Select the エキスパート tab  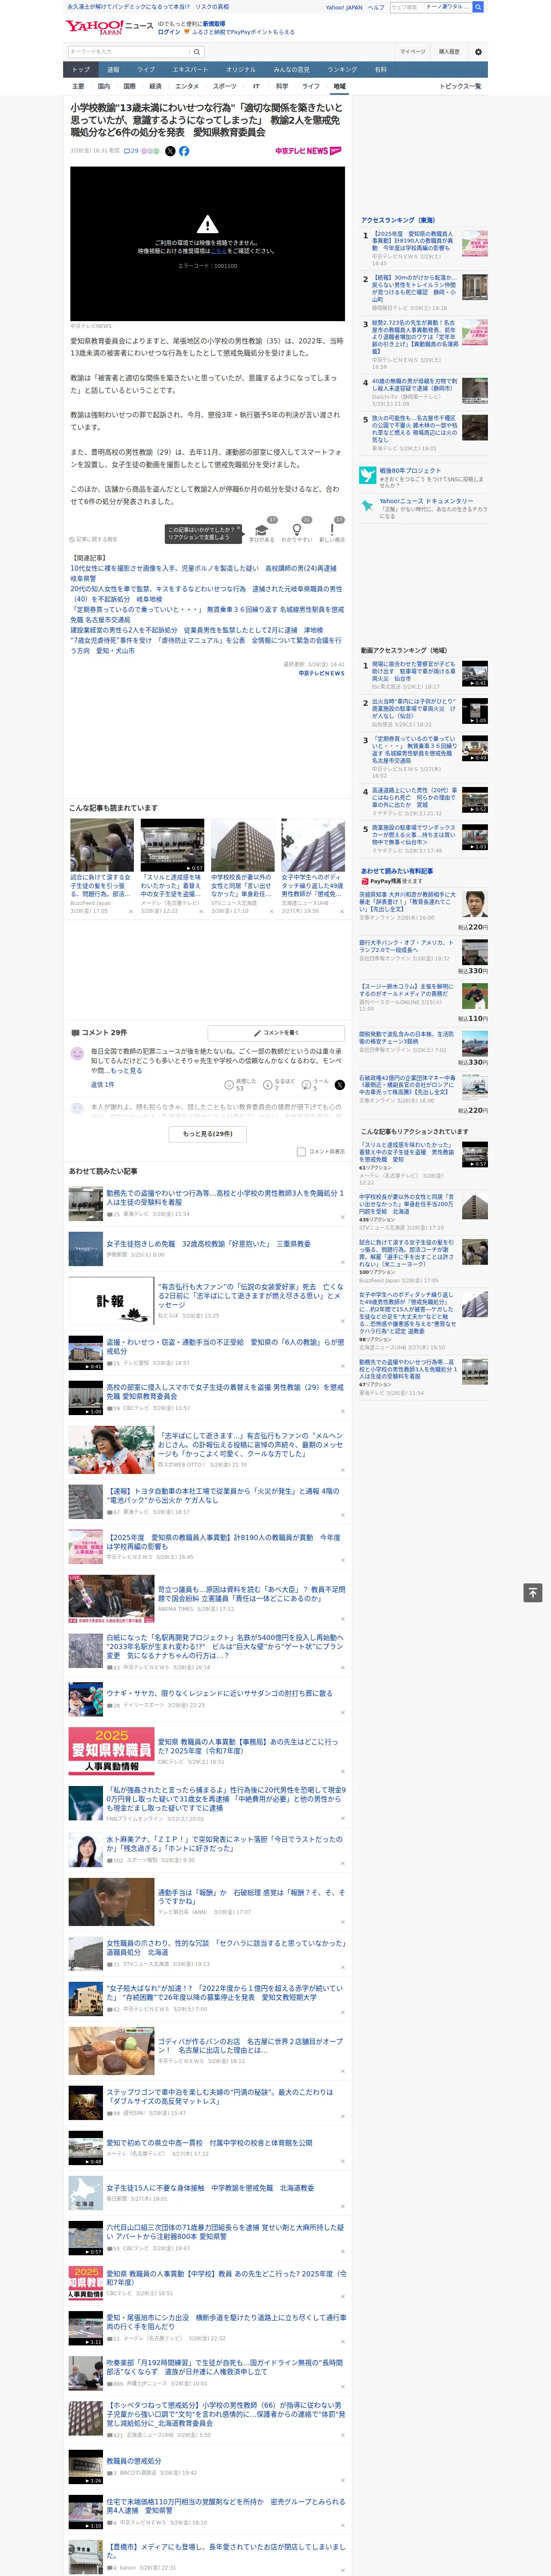190,69
